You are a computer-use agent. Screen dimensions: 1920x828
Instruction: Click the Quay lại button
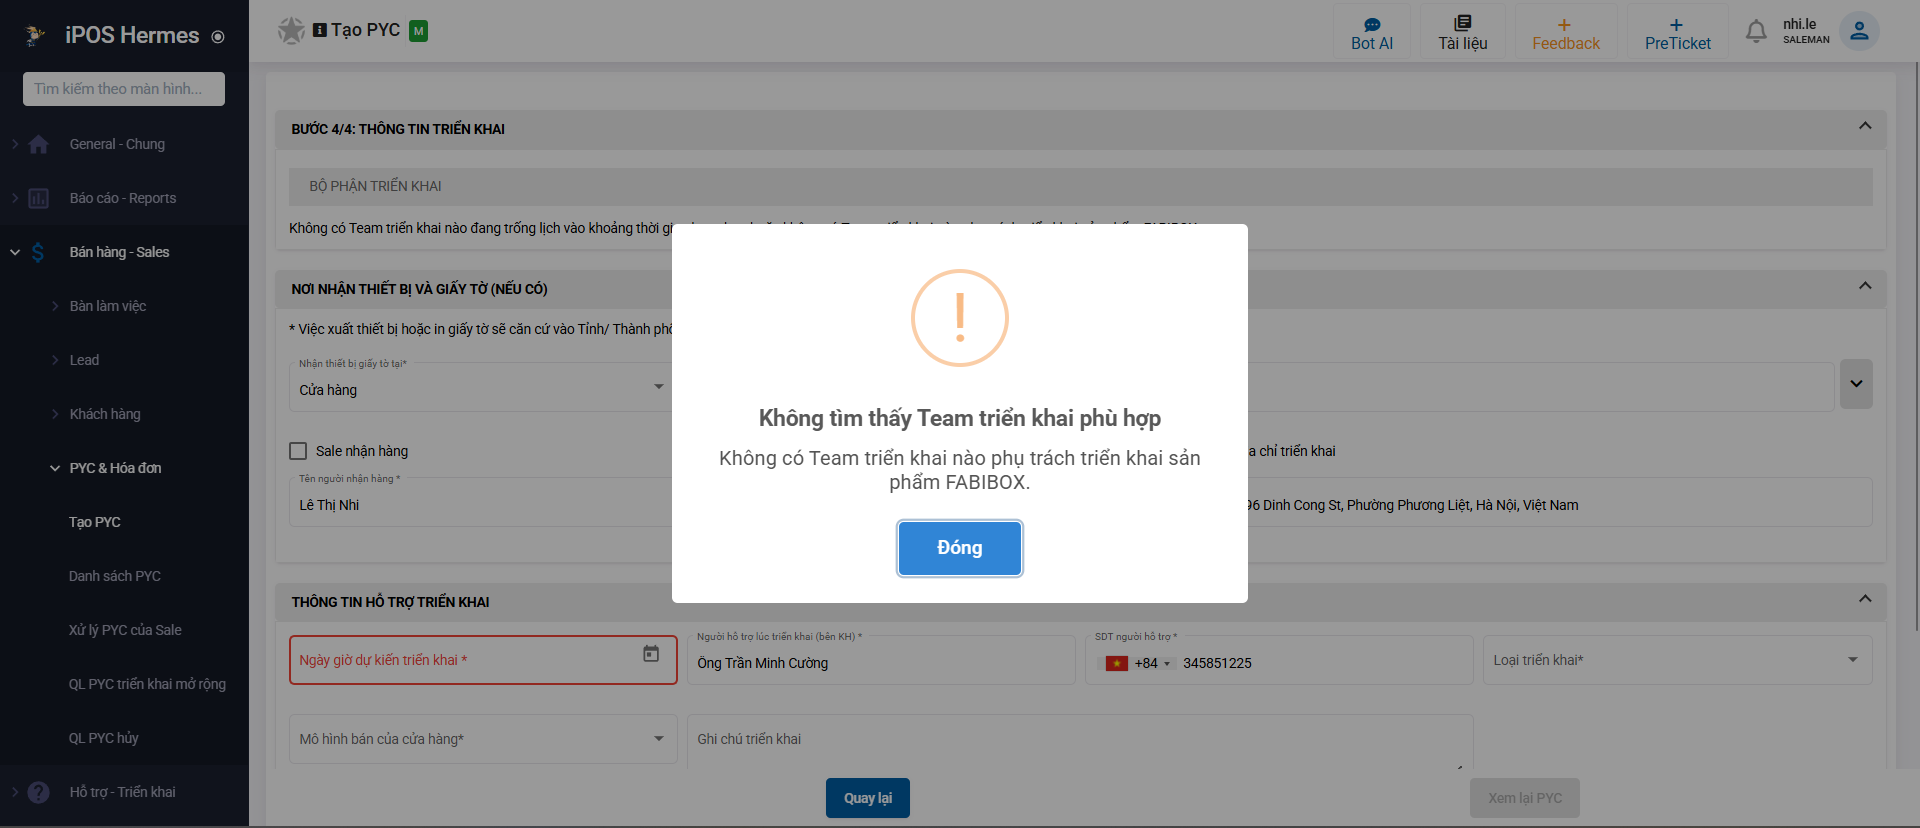click(x=868, y=798)
